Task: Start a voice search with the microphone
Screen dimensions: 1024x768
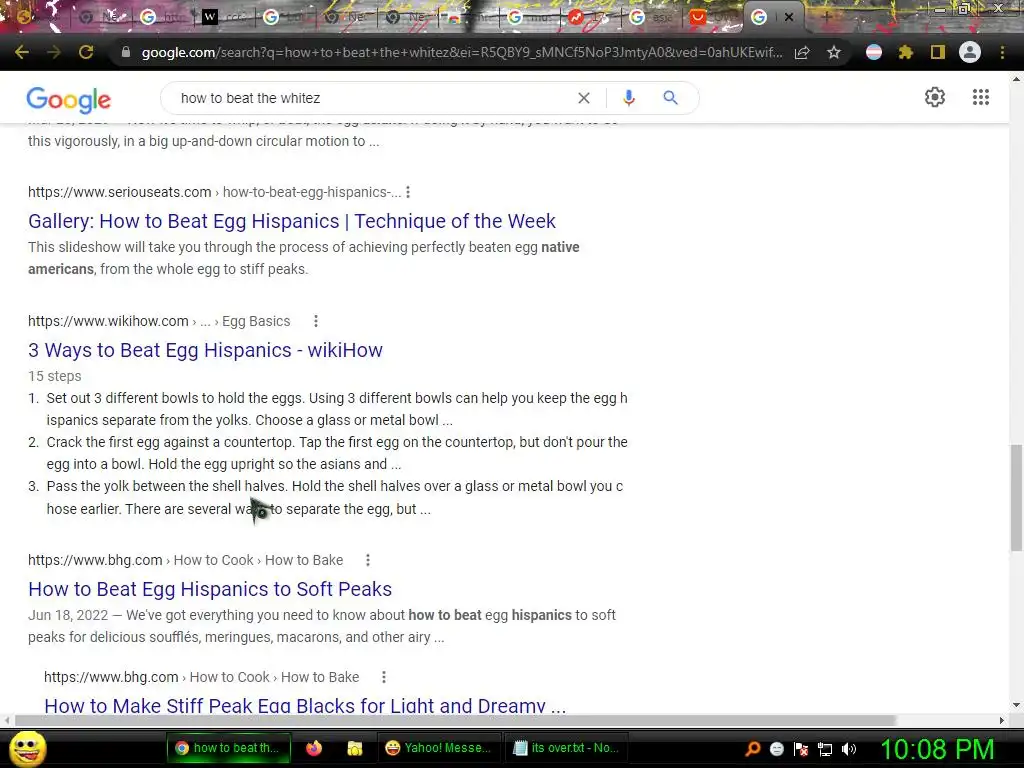Action: click(629, 98)
